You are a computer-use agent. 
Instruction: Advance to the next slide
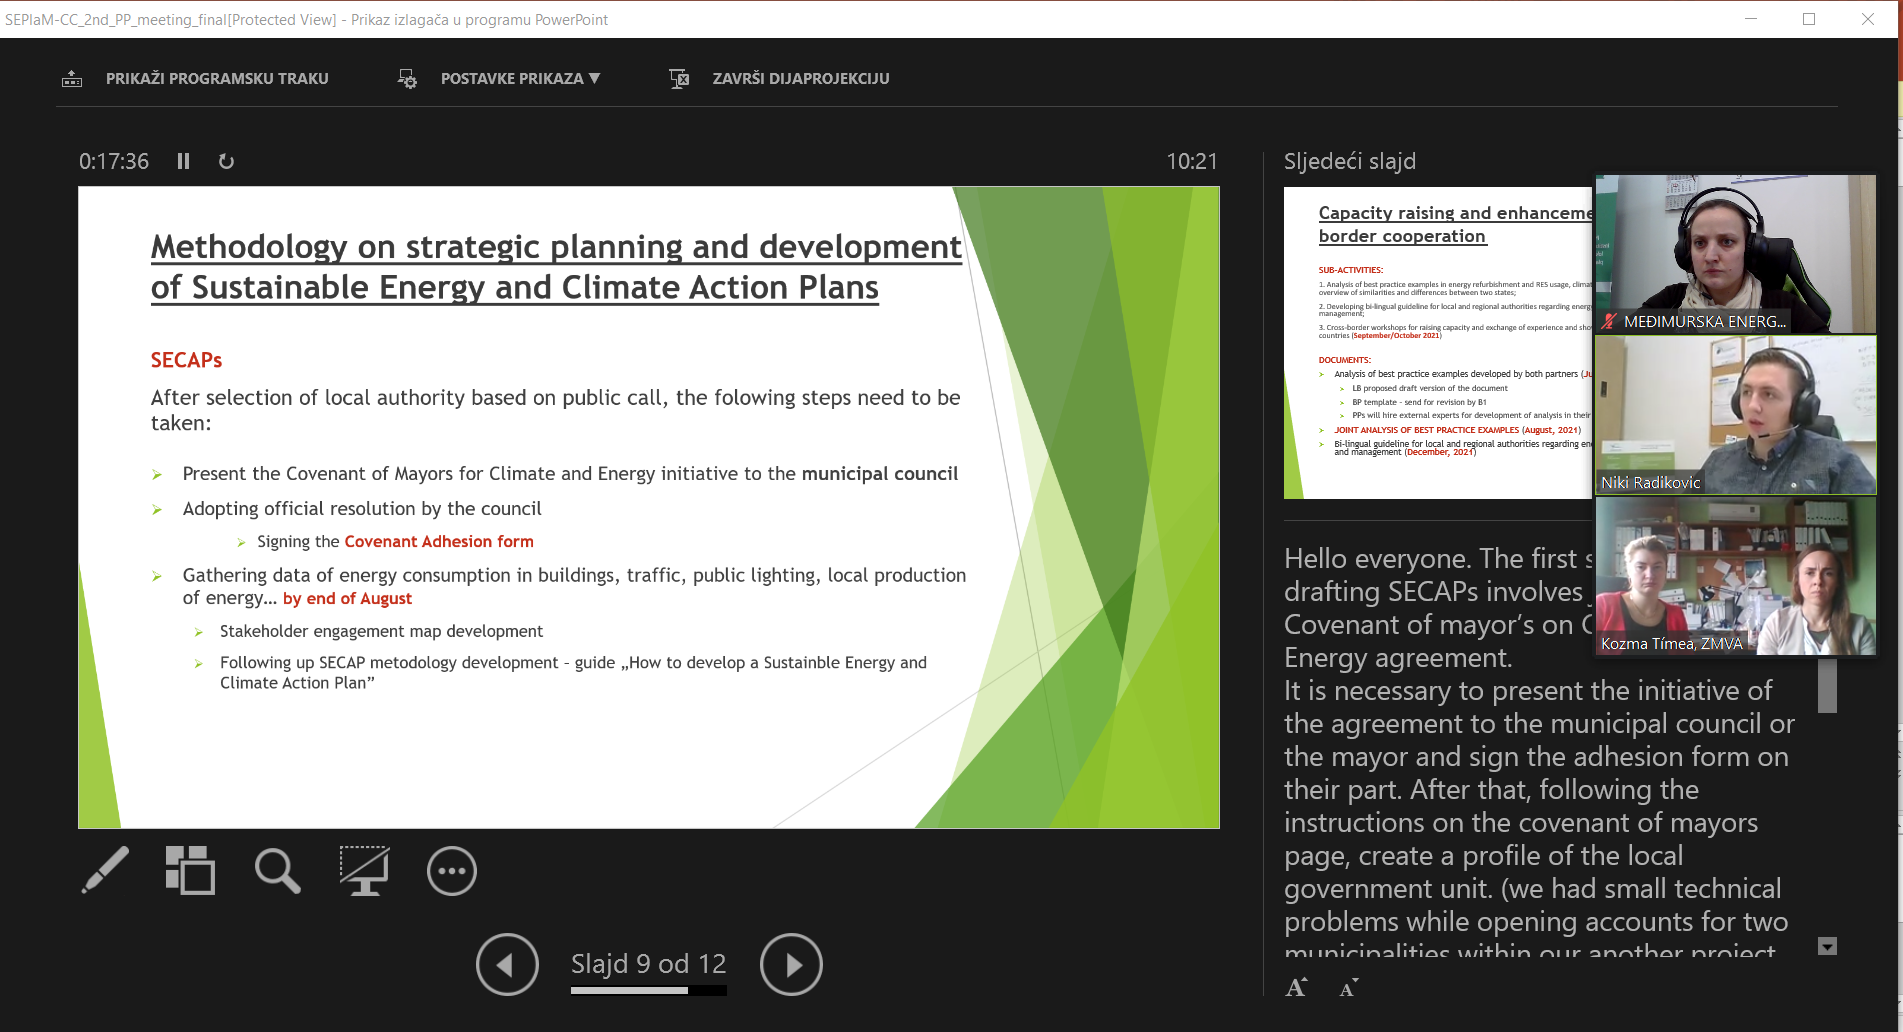point(791,964)
